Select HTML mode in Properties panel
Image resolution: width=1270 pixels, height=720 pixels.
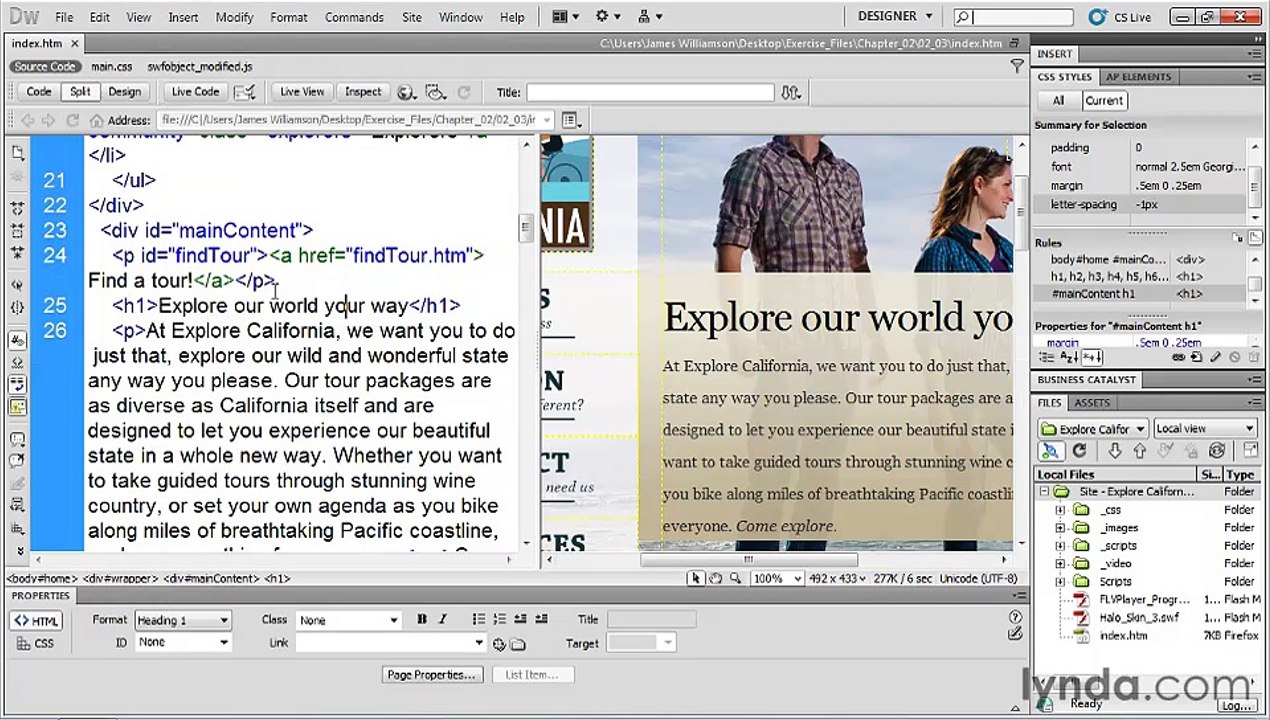(36, 621)
